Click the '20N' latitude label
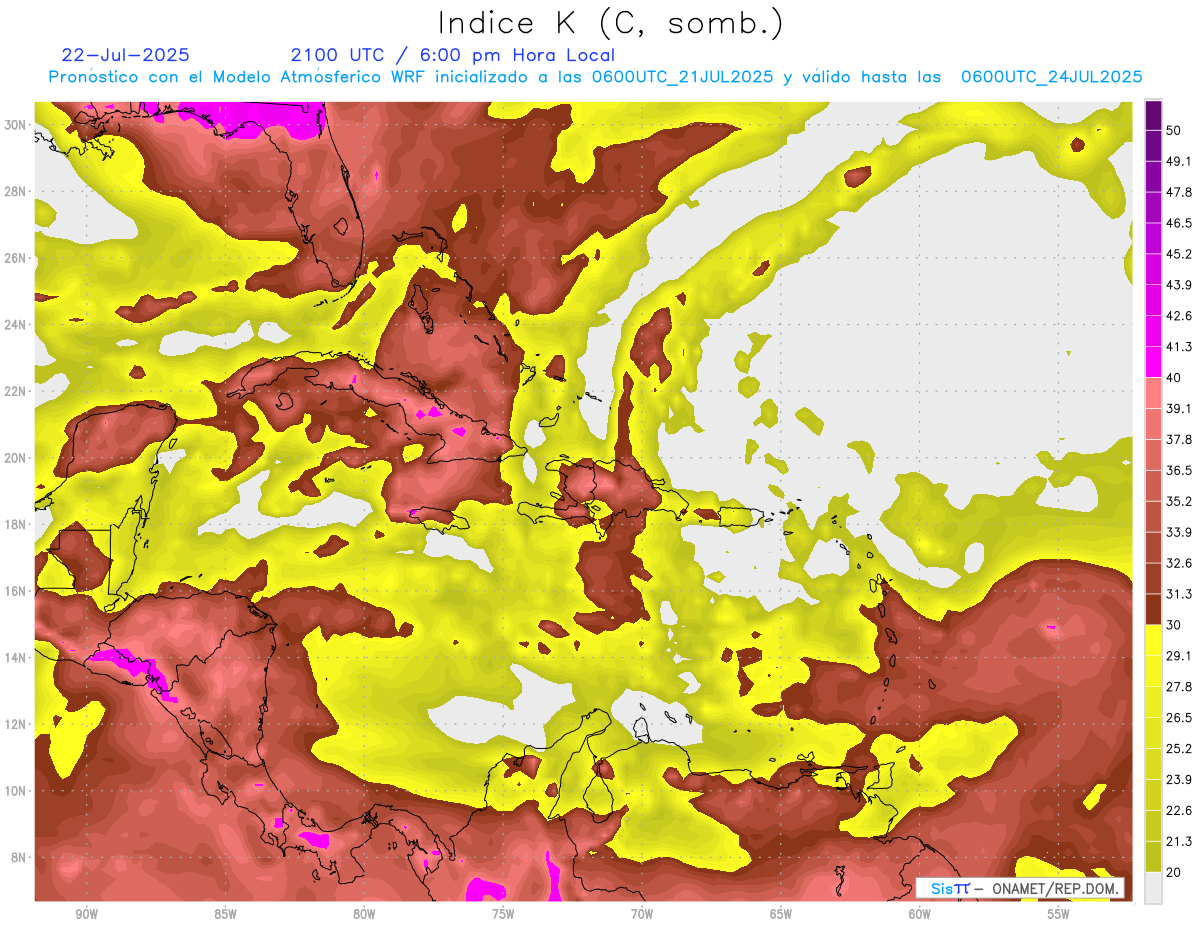The height and width of the screenshot is (927, 1200). 15,458
